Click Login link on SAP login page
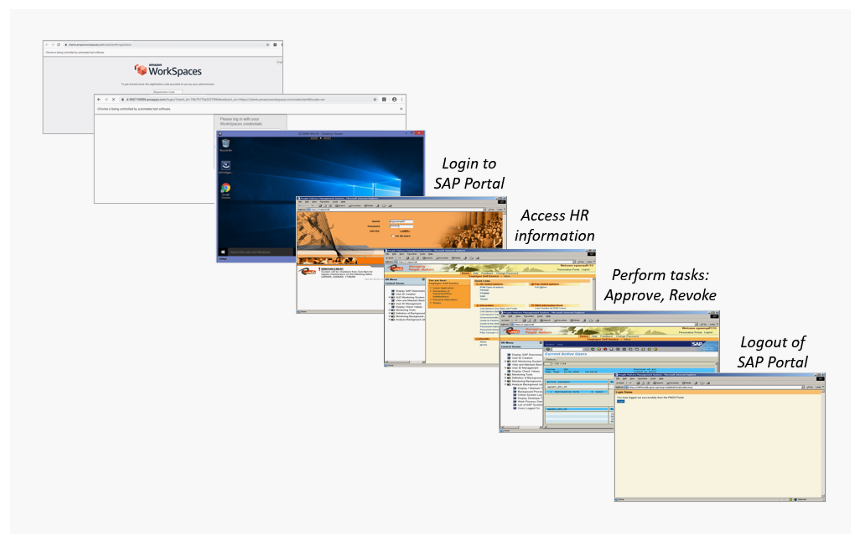Viewport: 861px width, 541px height. (x=405, y=231)
